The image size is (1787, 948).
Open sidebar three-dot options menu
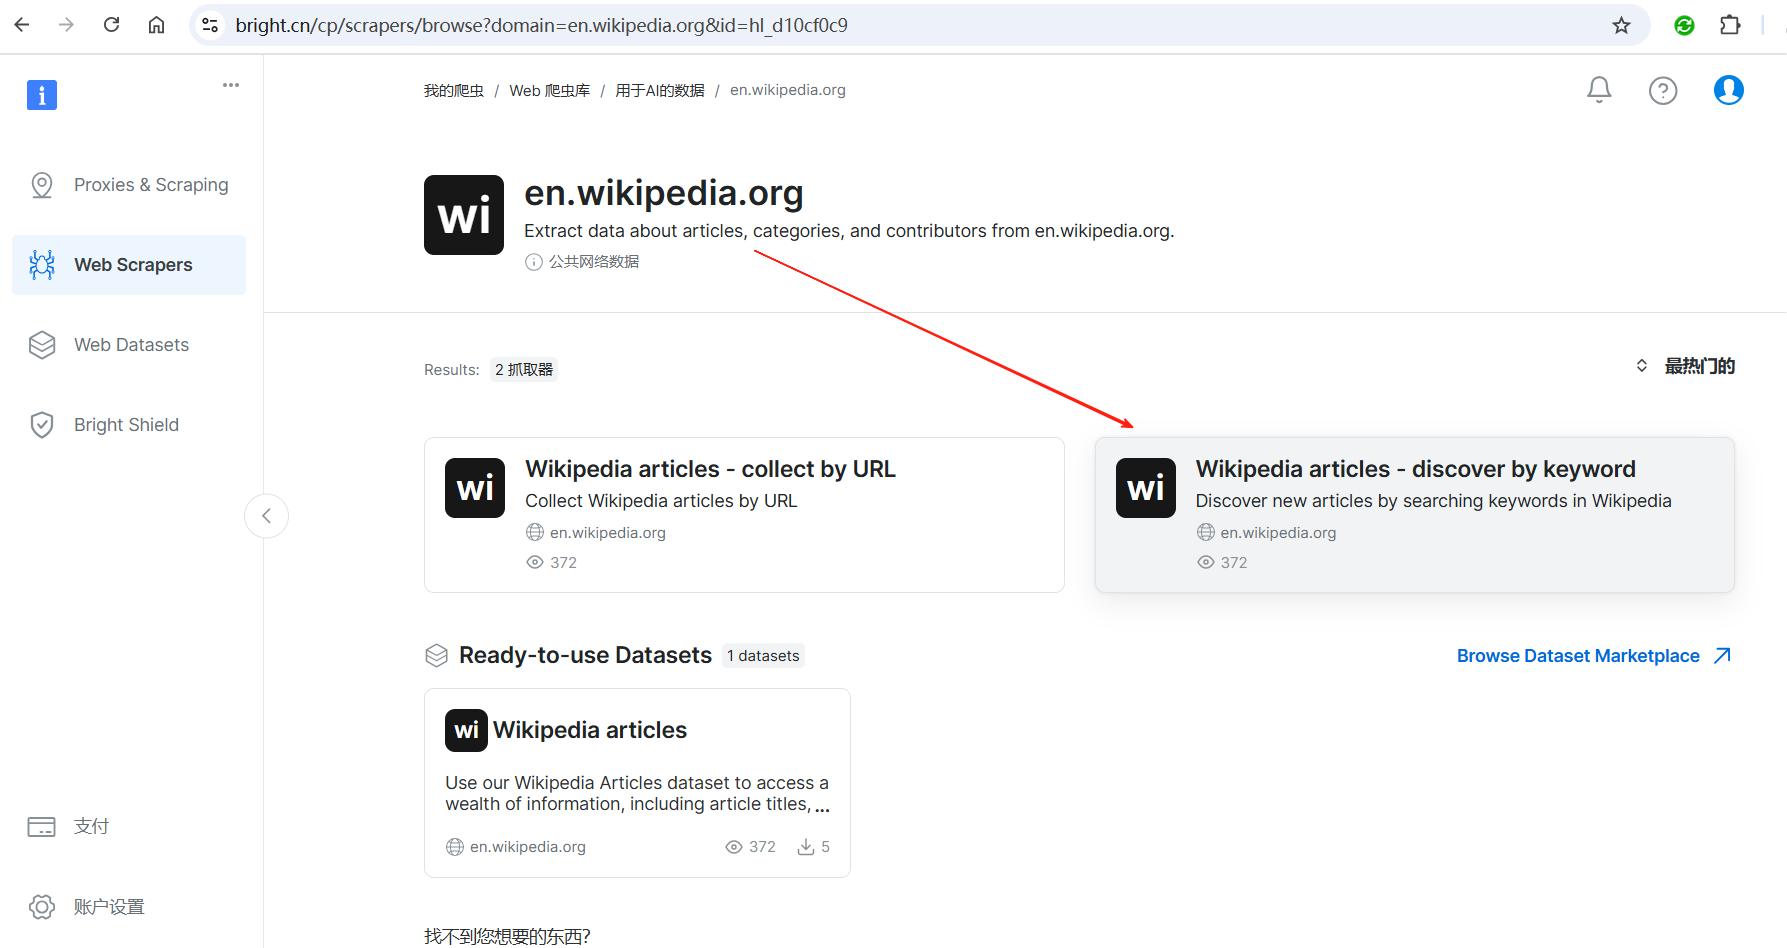coord(231,85)
